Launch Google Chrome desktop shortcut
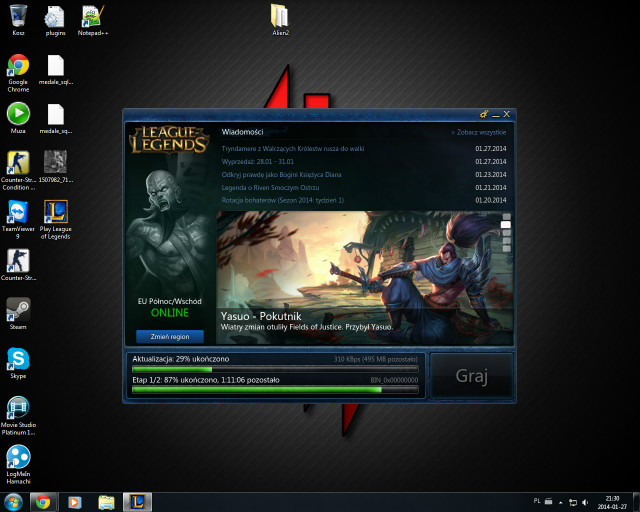Image resolution: width=640 pixels, height=512 pixels. point(18,72)
